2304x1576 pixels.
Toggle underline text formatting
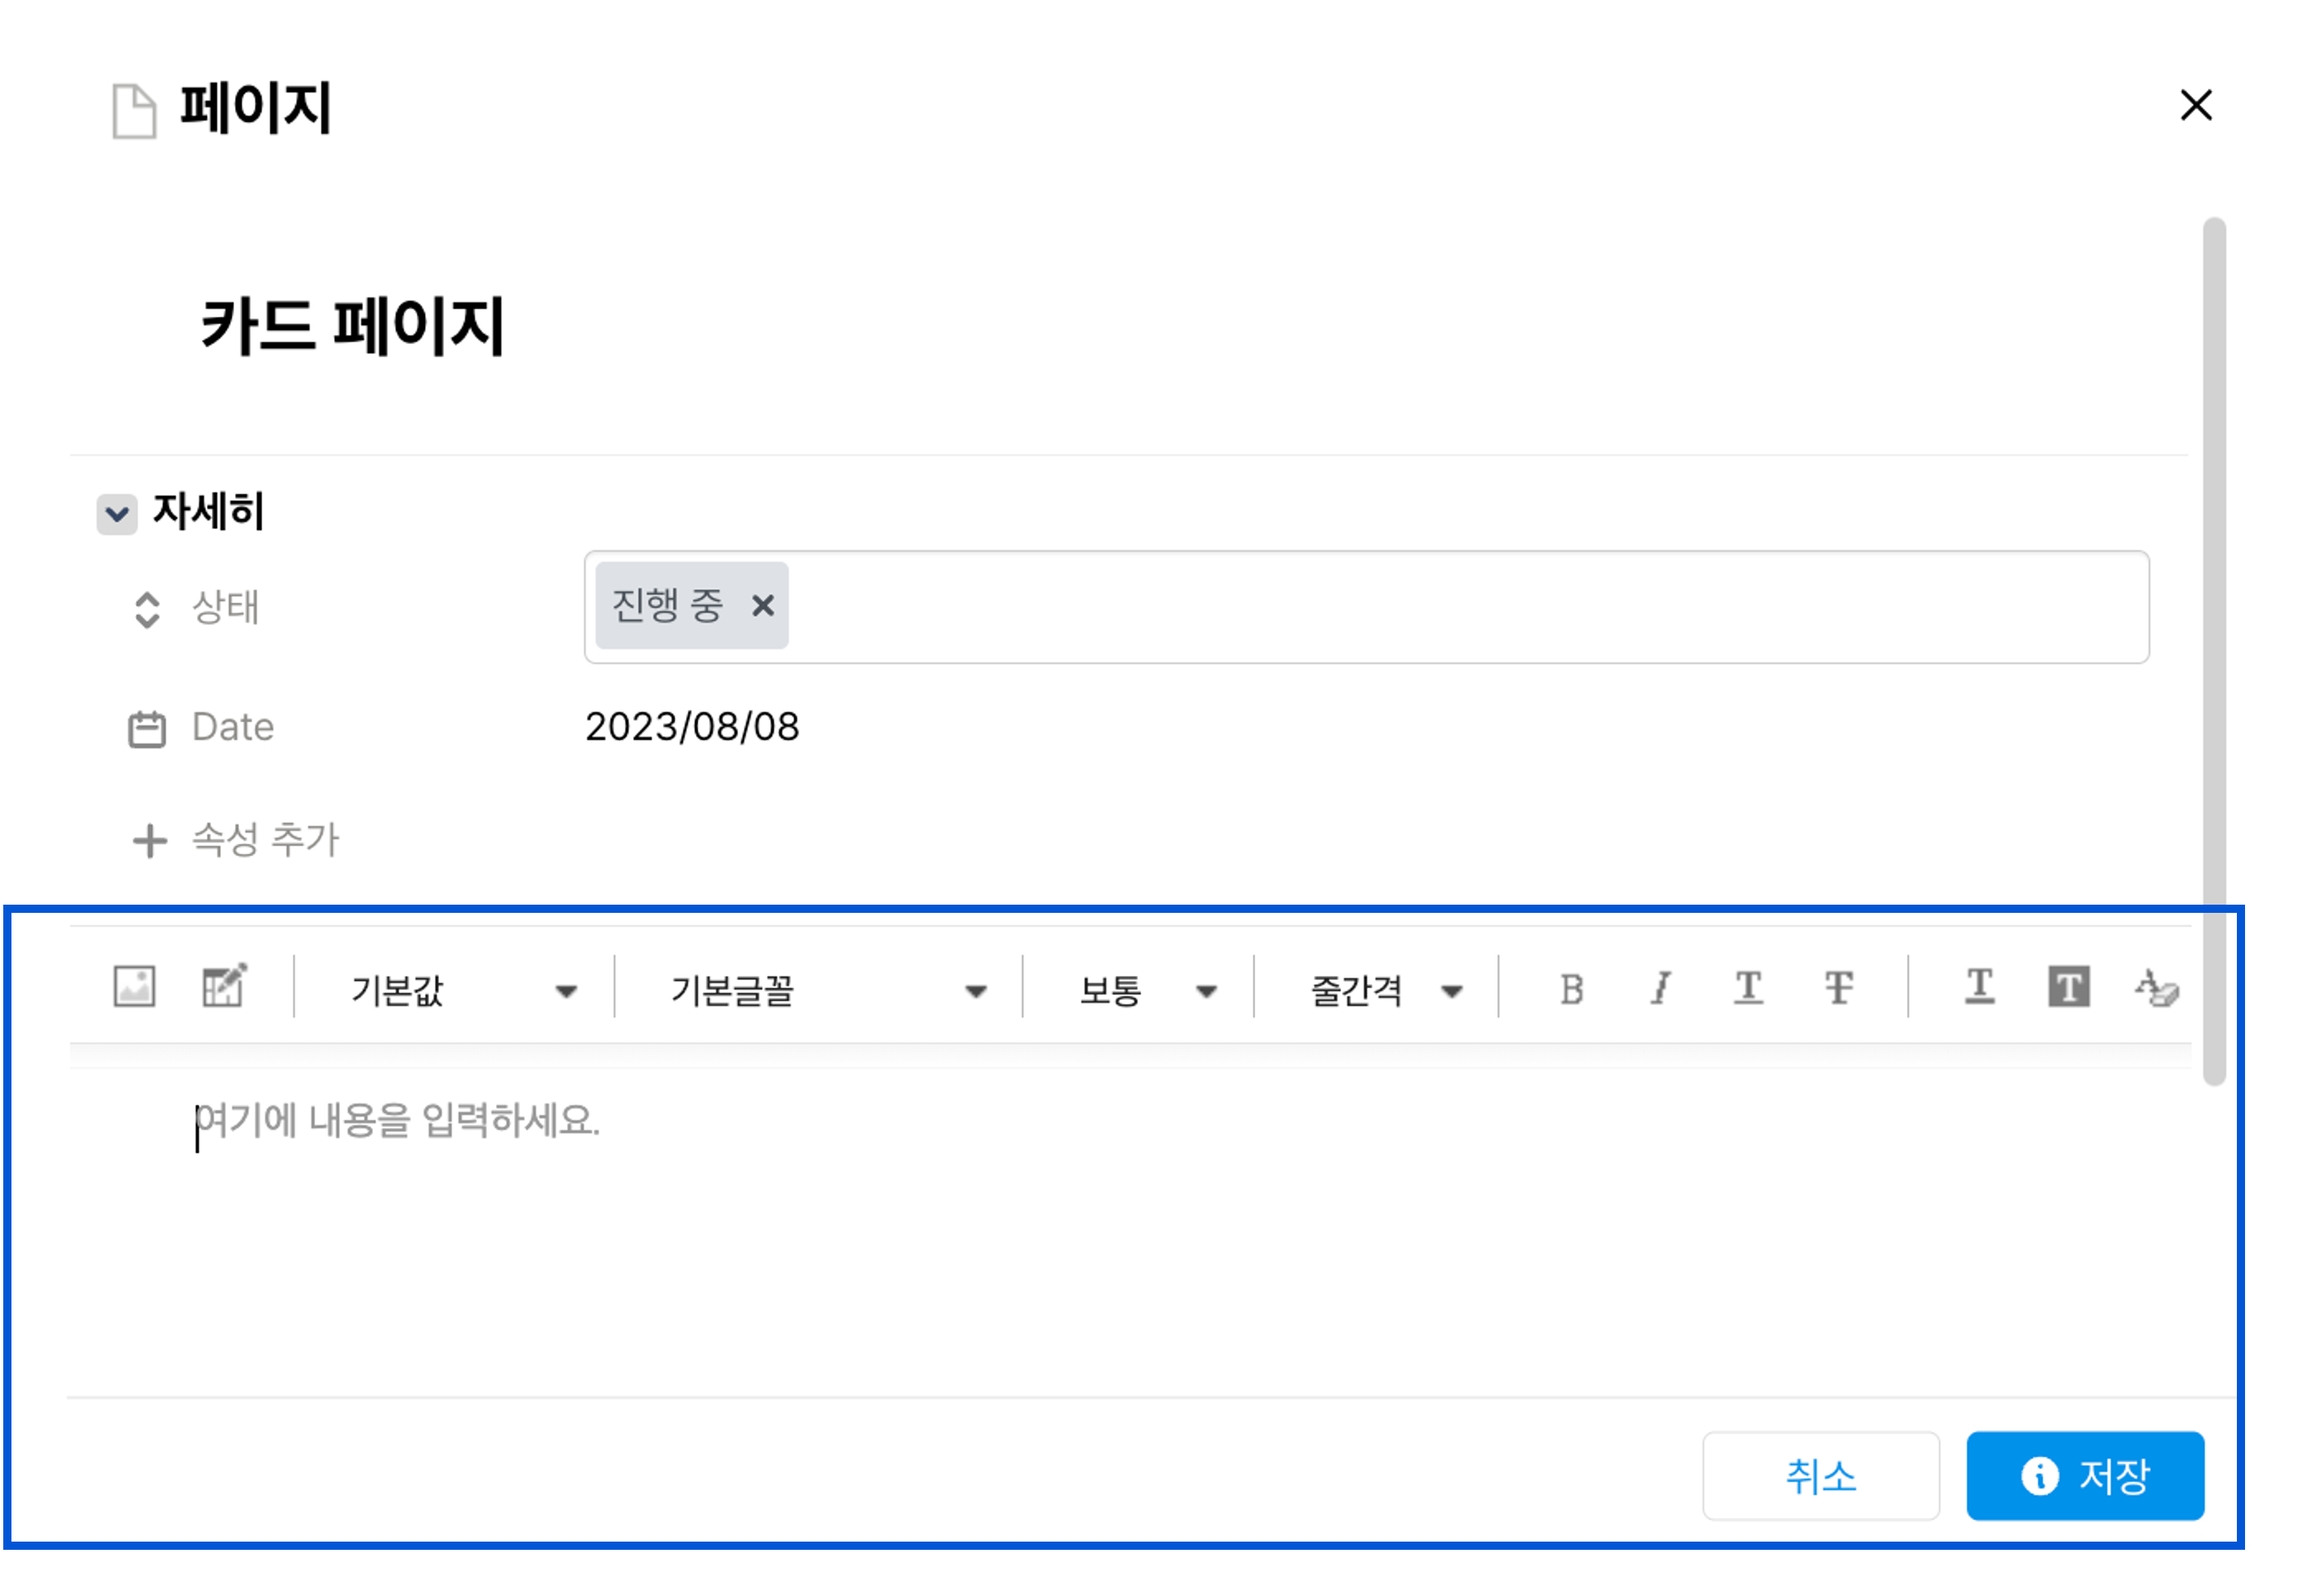(x=1748, y=989)
